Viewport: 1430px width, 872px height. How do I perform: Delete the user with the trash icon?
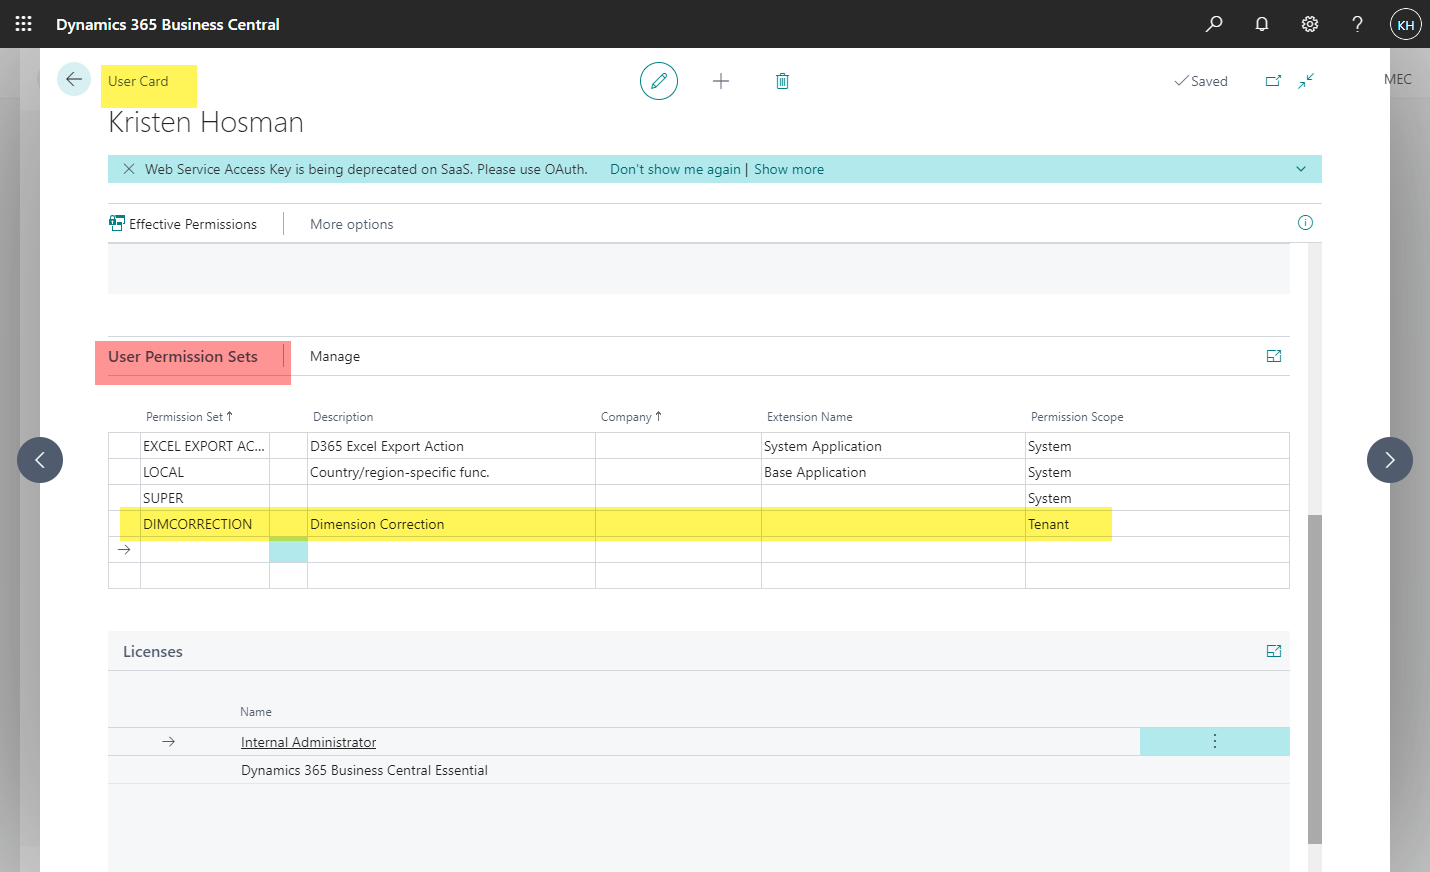point(782,81)
